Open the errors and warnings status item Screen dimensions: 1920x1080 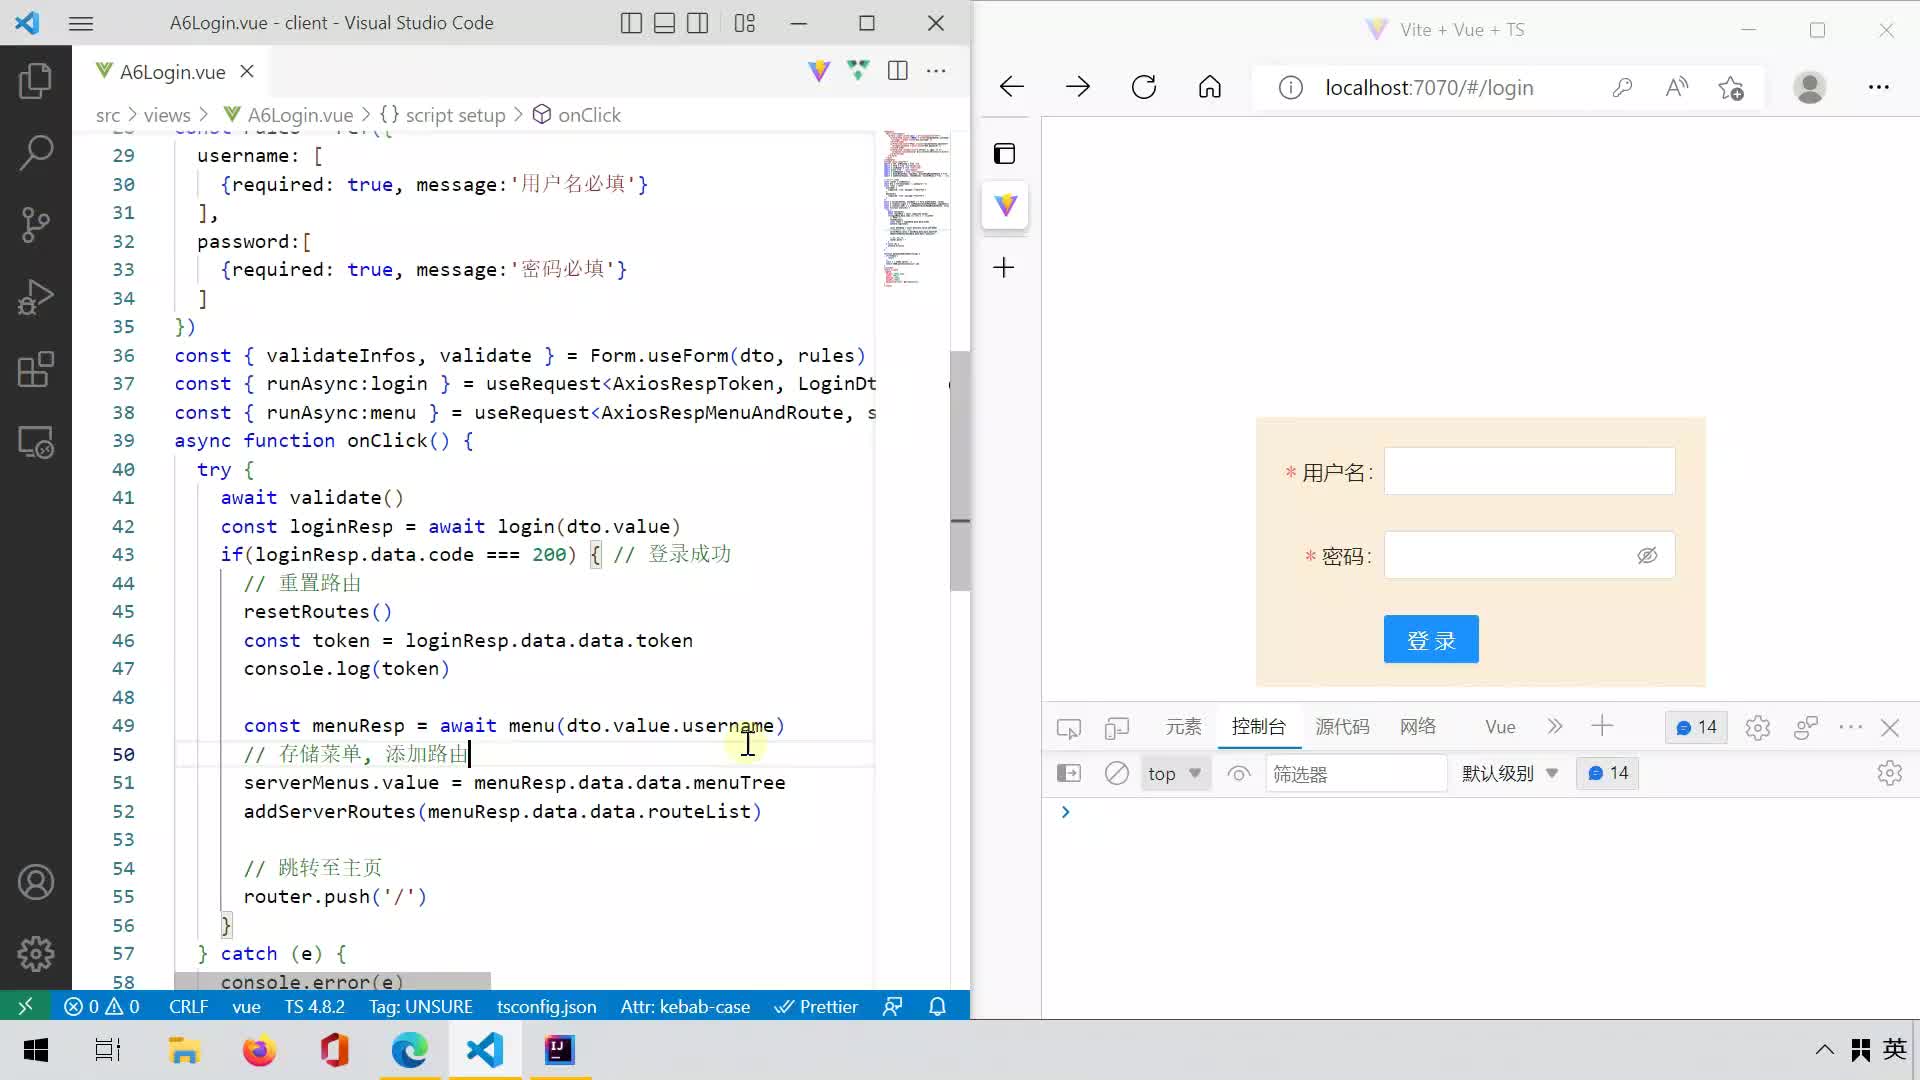pyautogui.click(x=101, y=1006)
